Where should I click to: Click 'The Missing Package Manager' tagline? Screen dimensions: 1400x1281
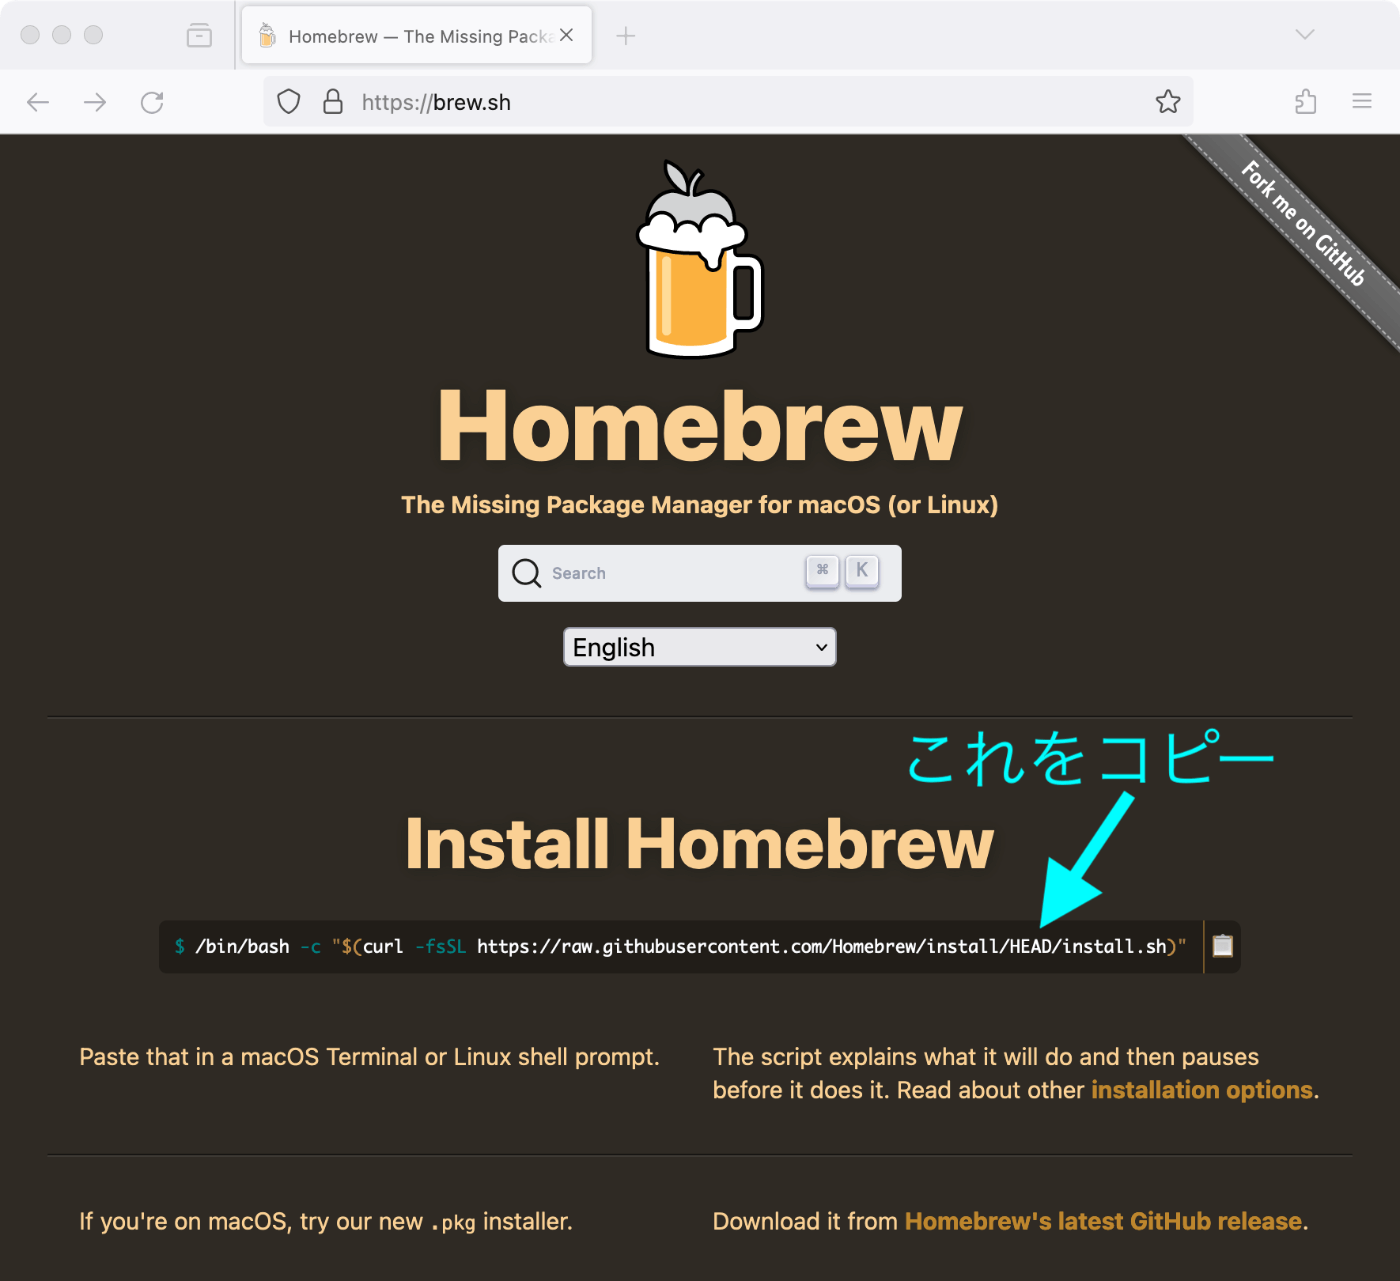(x=700, y=505)
